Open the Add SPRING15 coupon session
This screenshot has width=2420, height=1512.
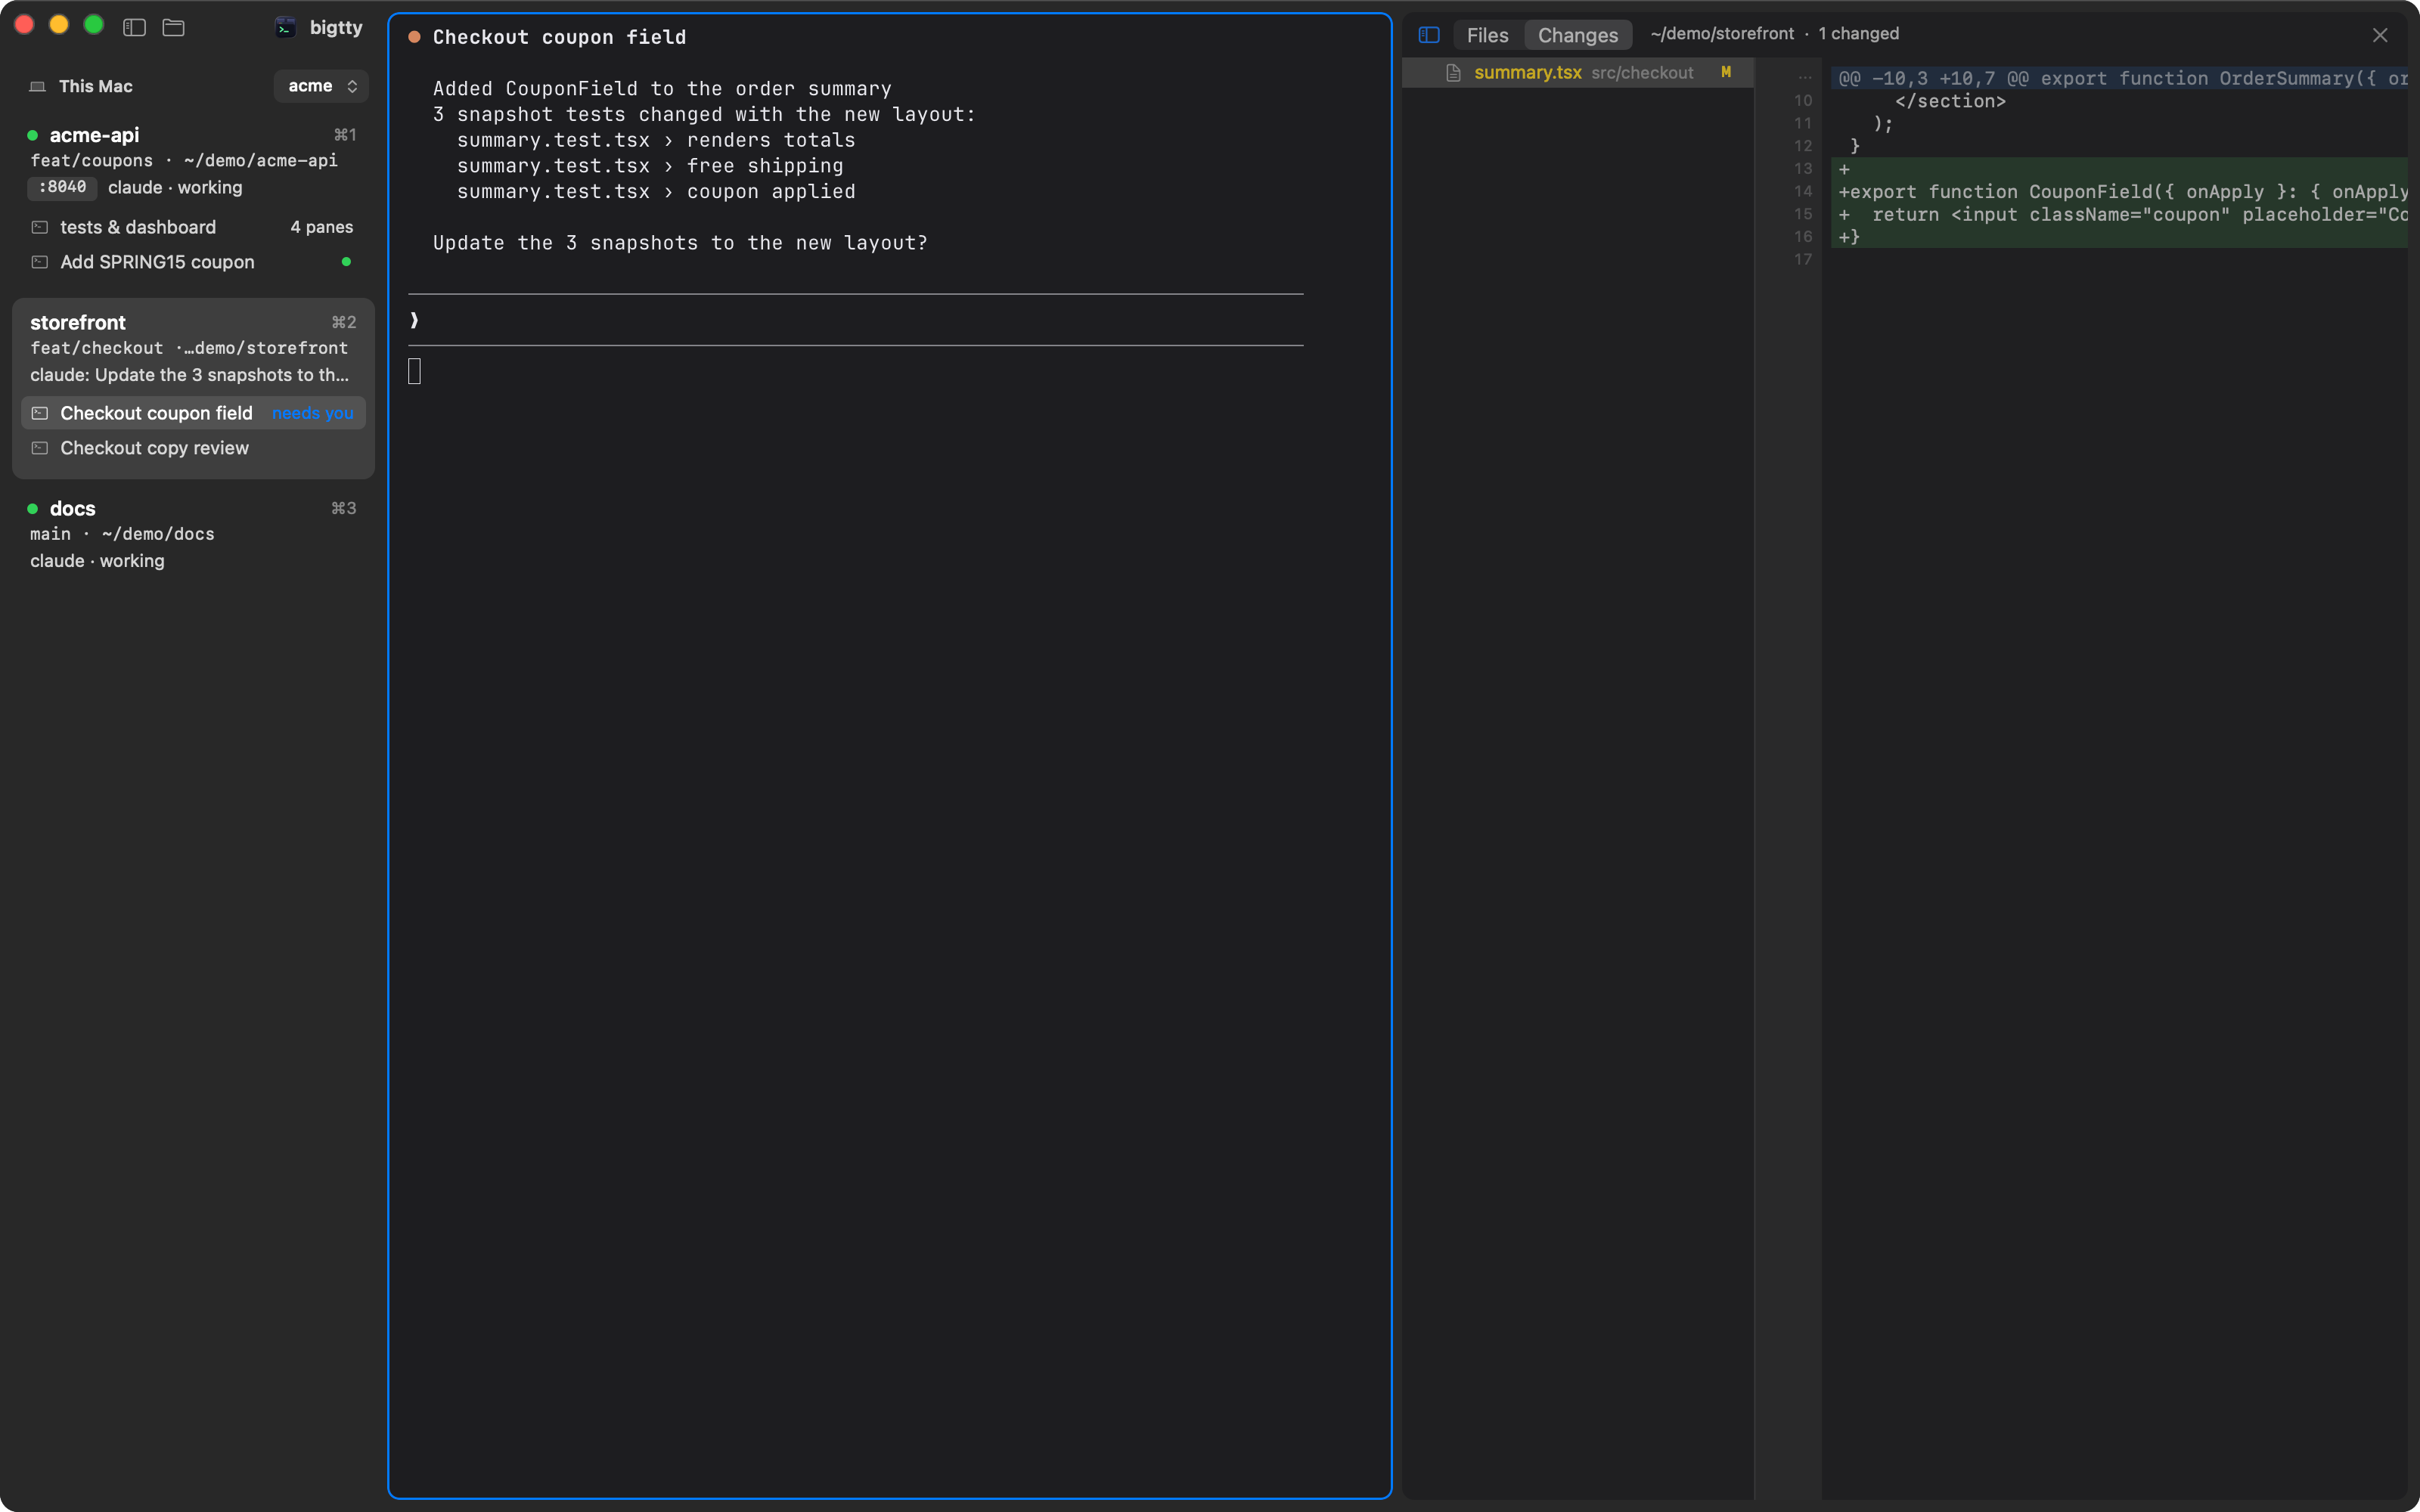coord(192,262)
